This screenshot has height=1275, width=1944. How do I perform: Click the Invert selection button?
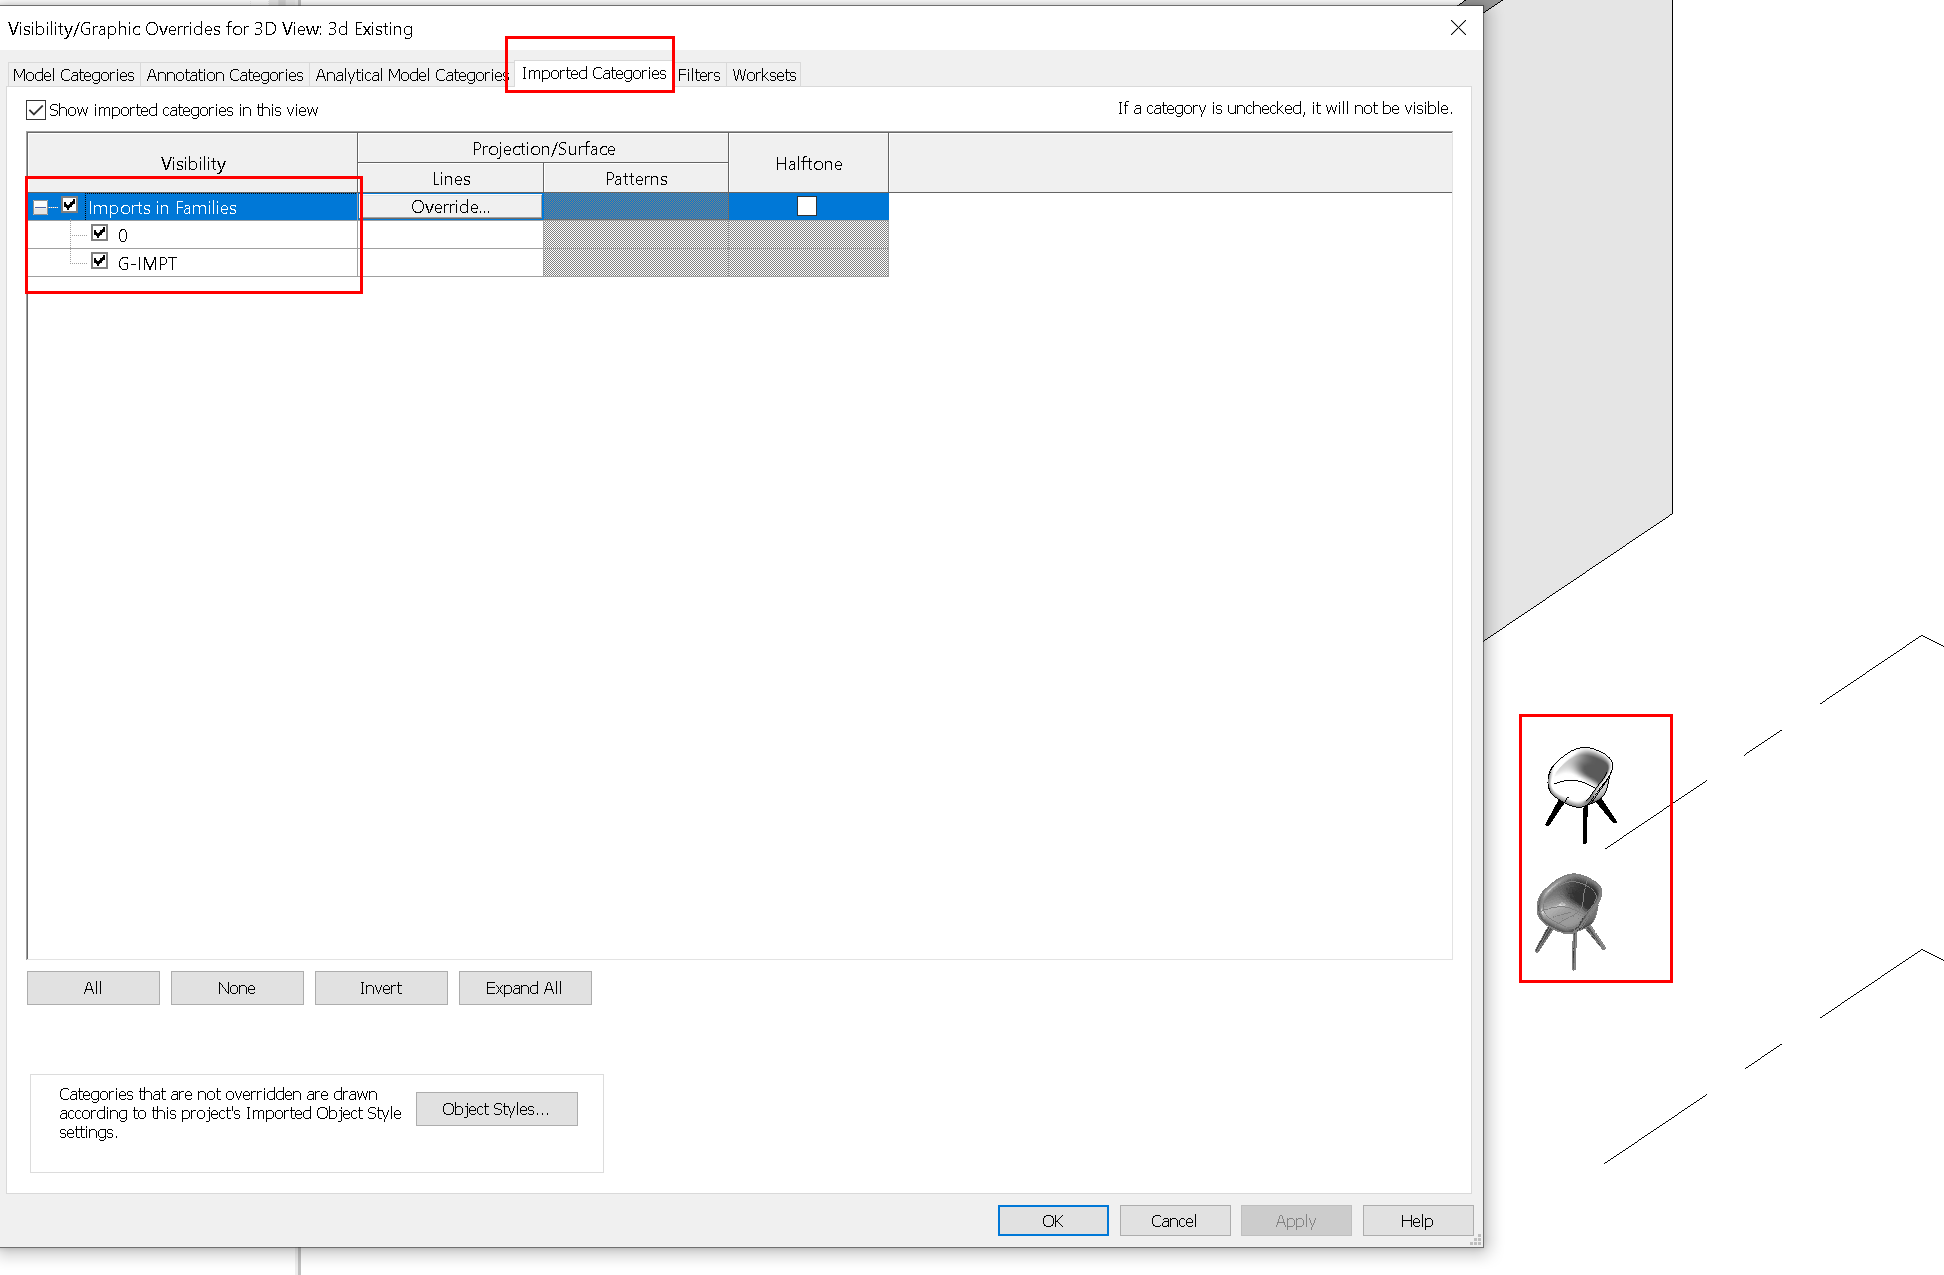(381, 988)
